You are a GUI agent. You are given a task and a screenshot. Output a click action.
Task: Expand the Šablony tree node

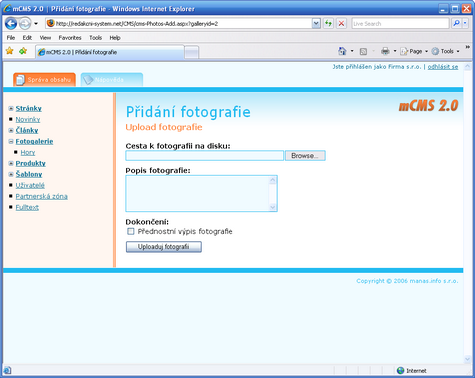pyautogui.click(x=11, y=174)
